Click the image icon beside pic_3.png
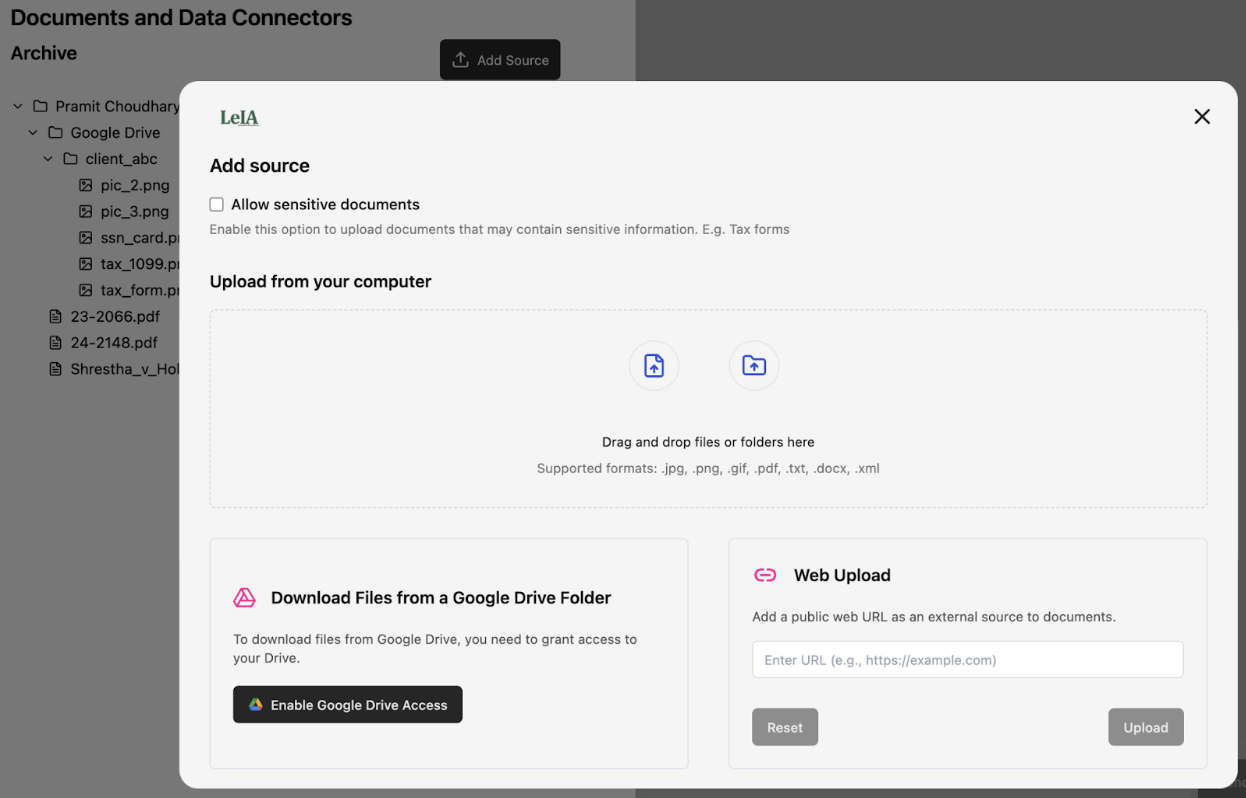The image size is (1246, 798). pos(86,211)
